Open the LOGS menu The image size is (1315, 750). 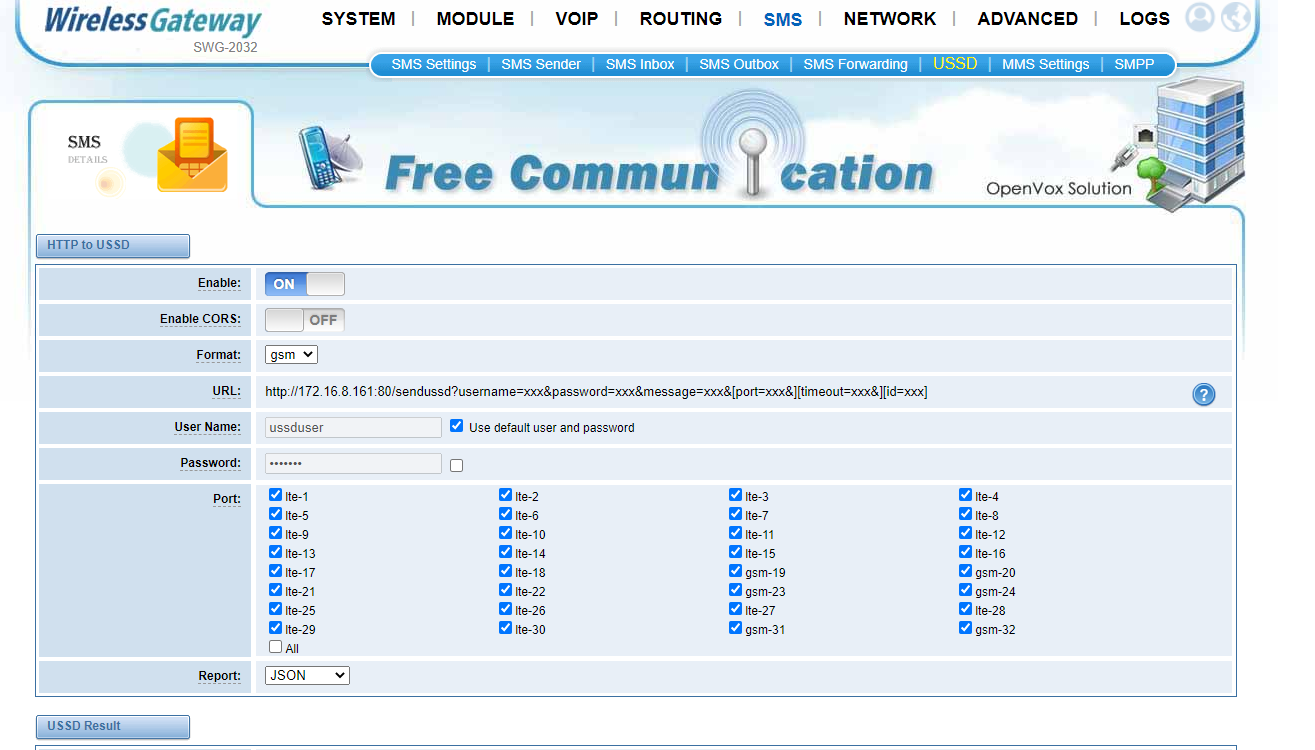[x=1144, y=19]
